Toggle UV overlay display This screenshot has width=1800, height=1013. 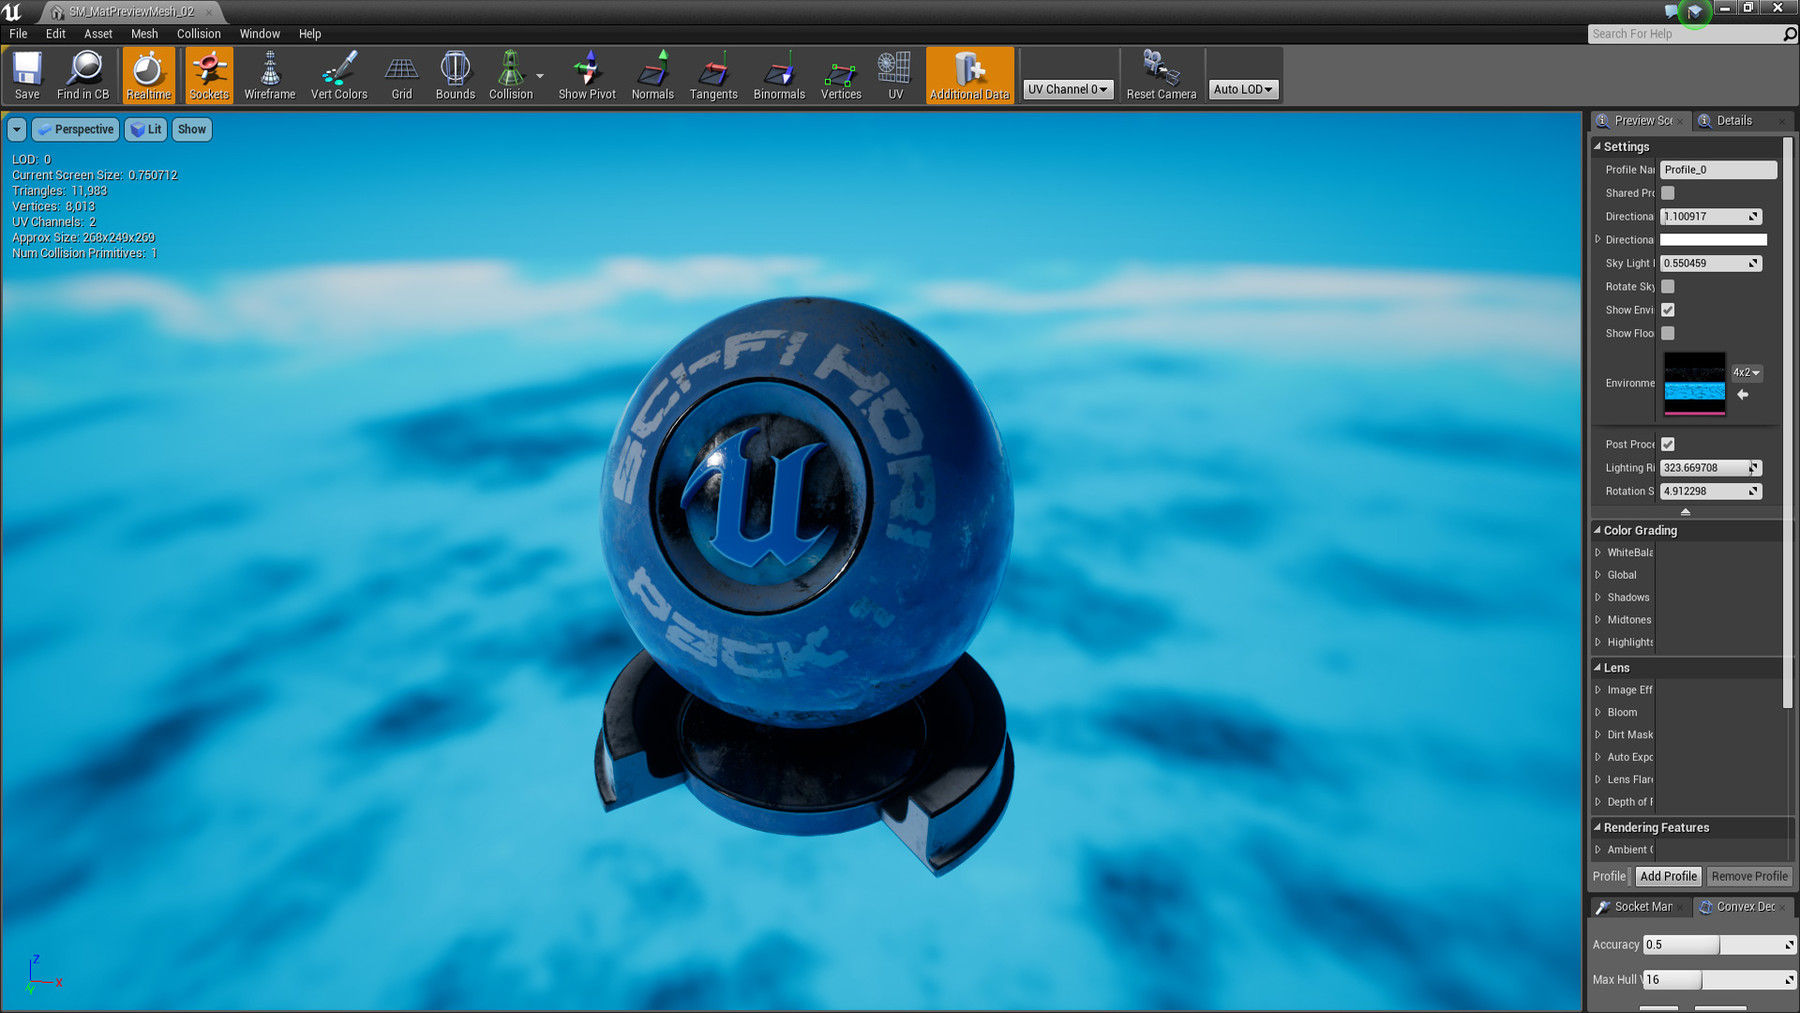click(x=895, y=75)
